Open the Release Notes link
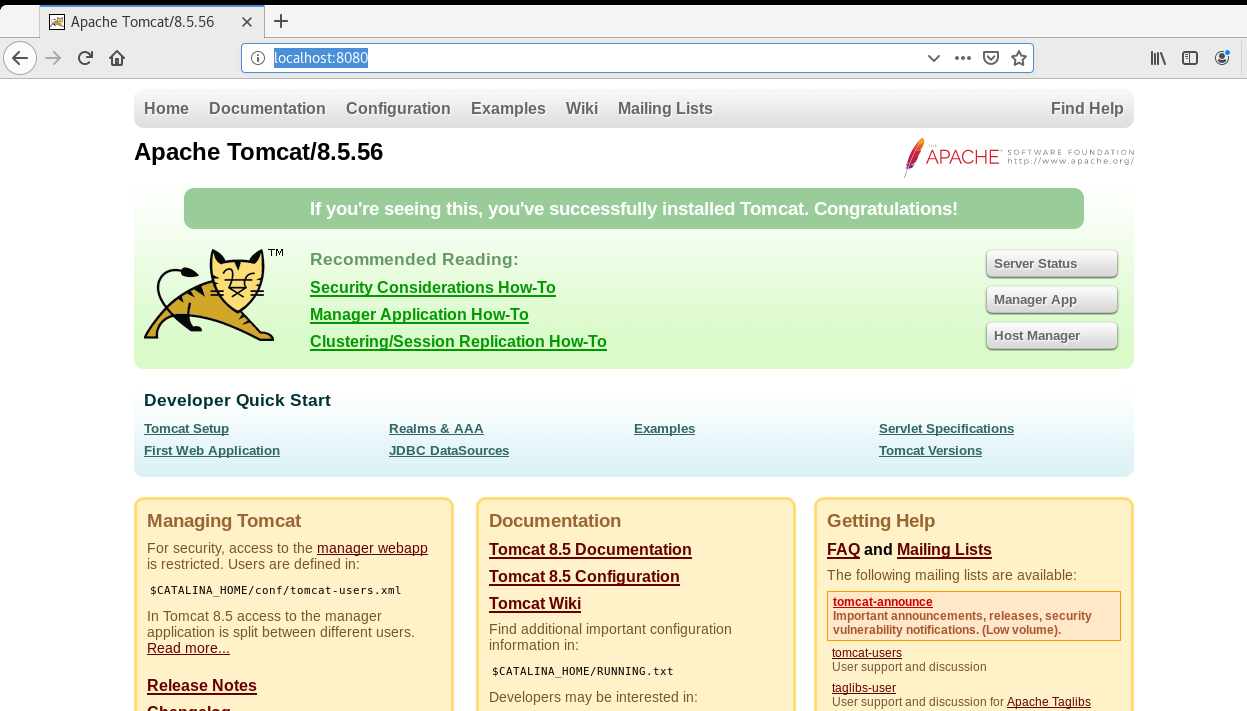This screenshot has width=1247, height=711. (x=202, y=686)
